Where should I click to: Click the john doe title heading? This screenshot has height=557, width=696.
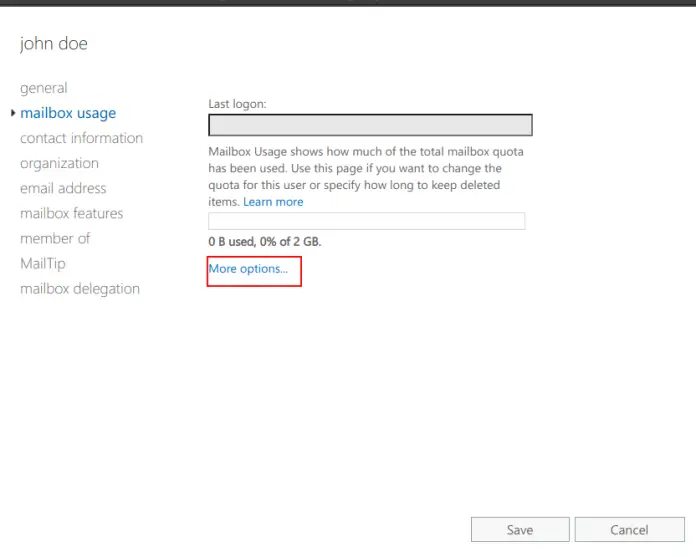pos(54,44)
